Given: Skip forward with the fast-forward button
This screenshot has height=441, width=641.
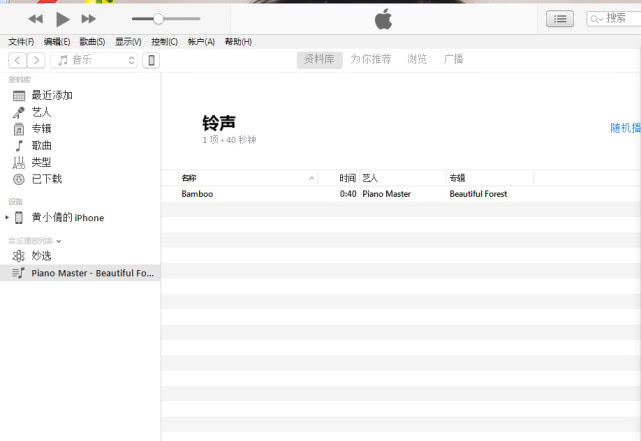Looking at the screenshot, I should click(88, 19).
